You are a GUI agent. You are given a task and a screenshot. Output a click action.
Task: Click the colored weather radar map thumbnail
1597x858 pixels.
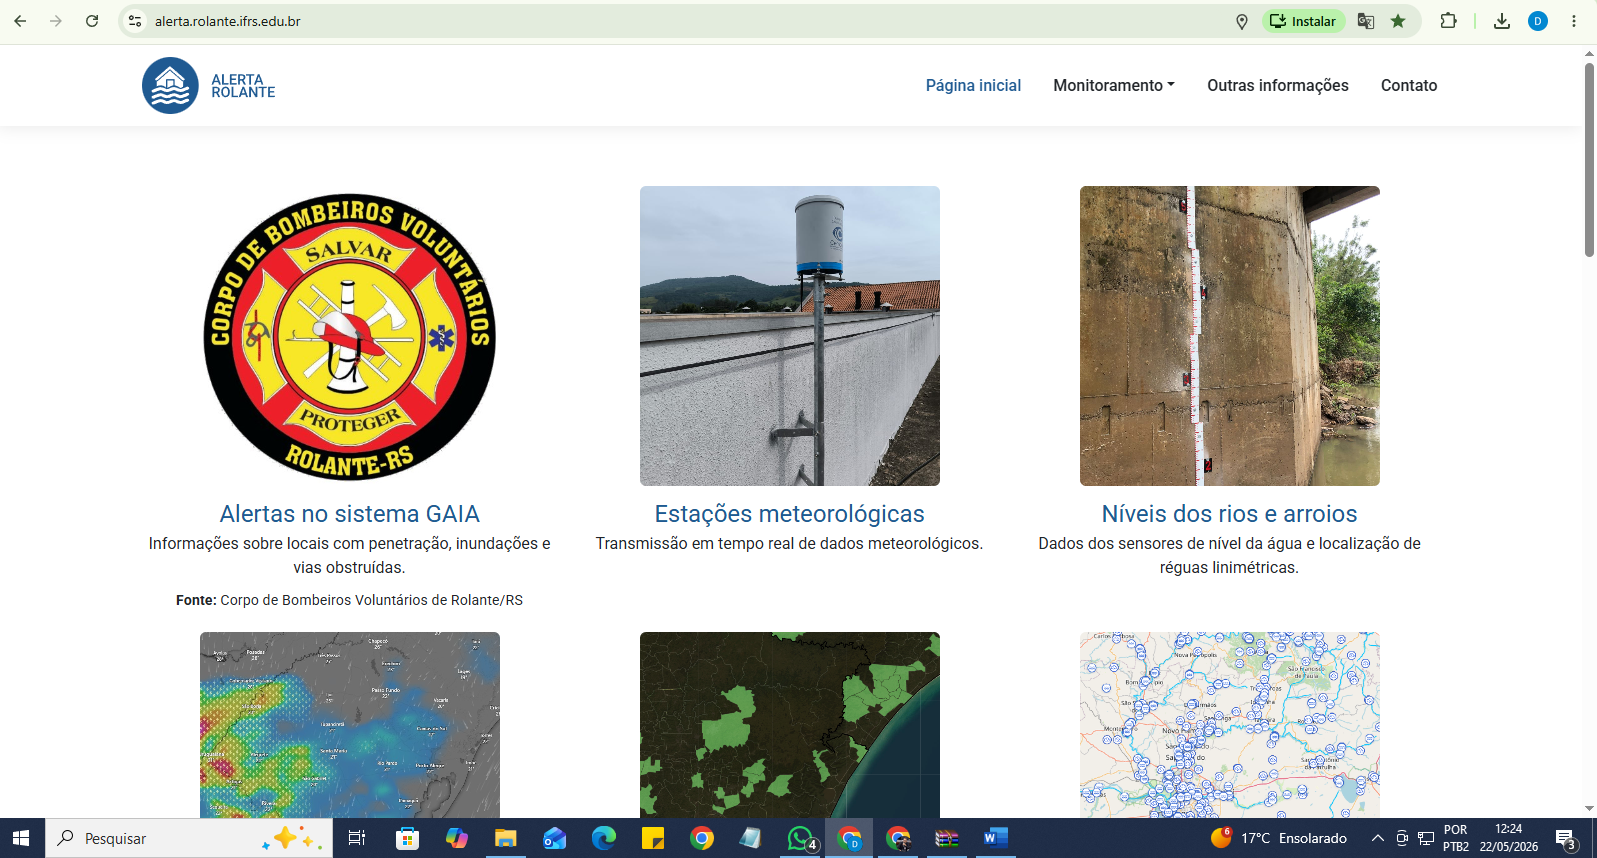tap(350, 725)
